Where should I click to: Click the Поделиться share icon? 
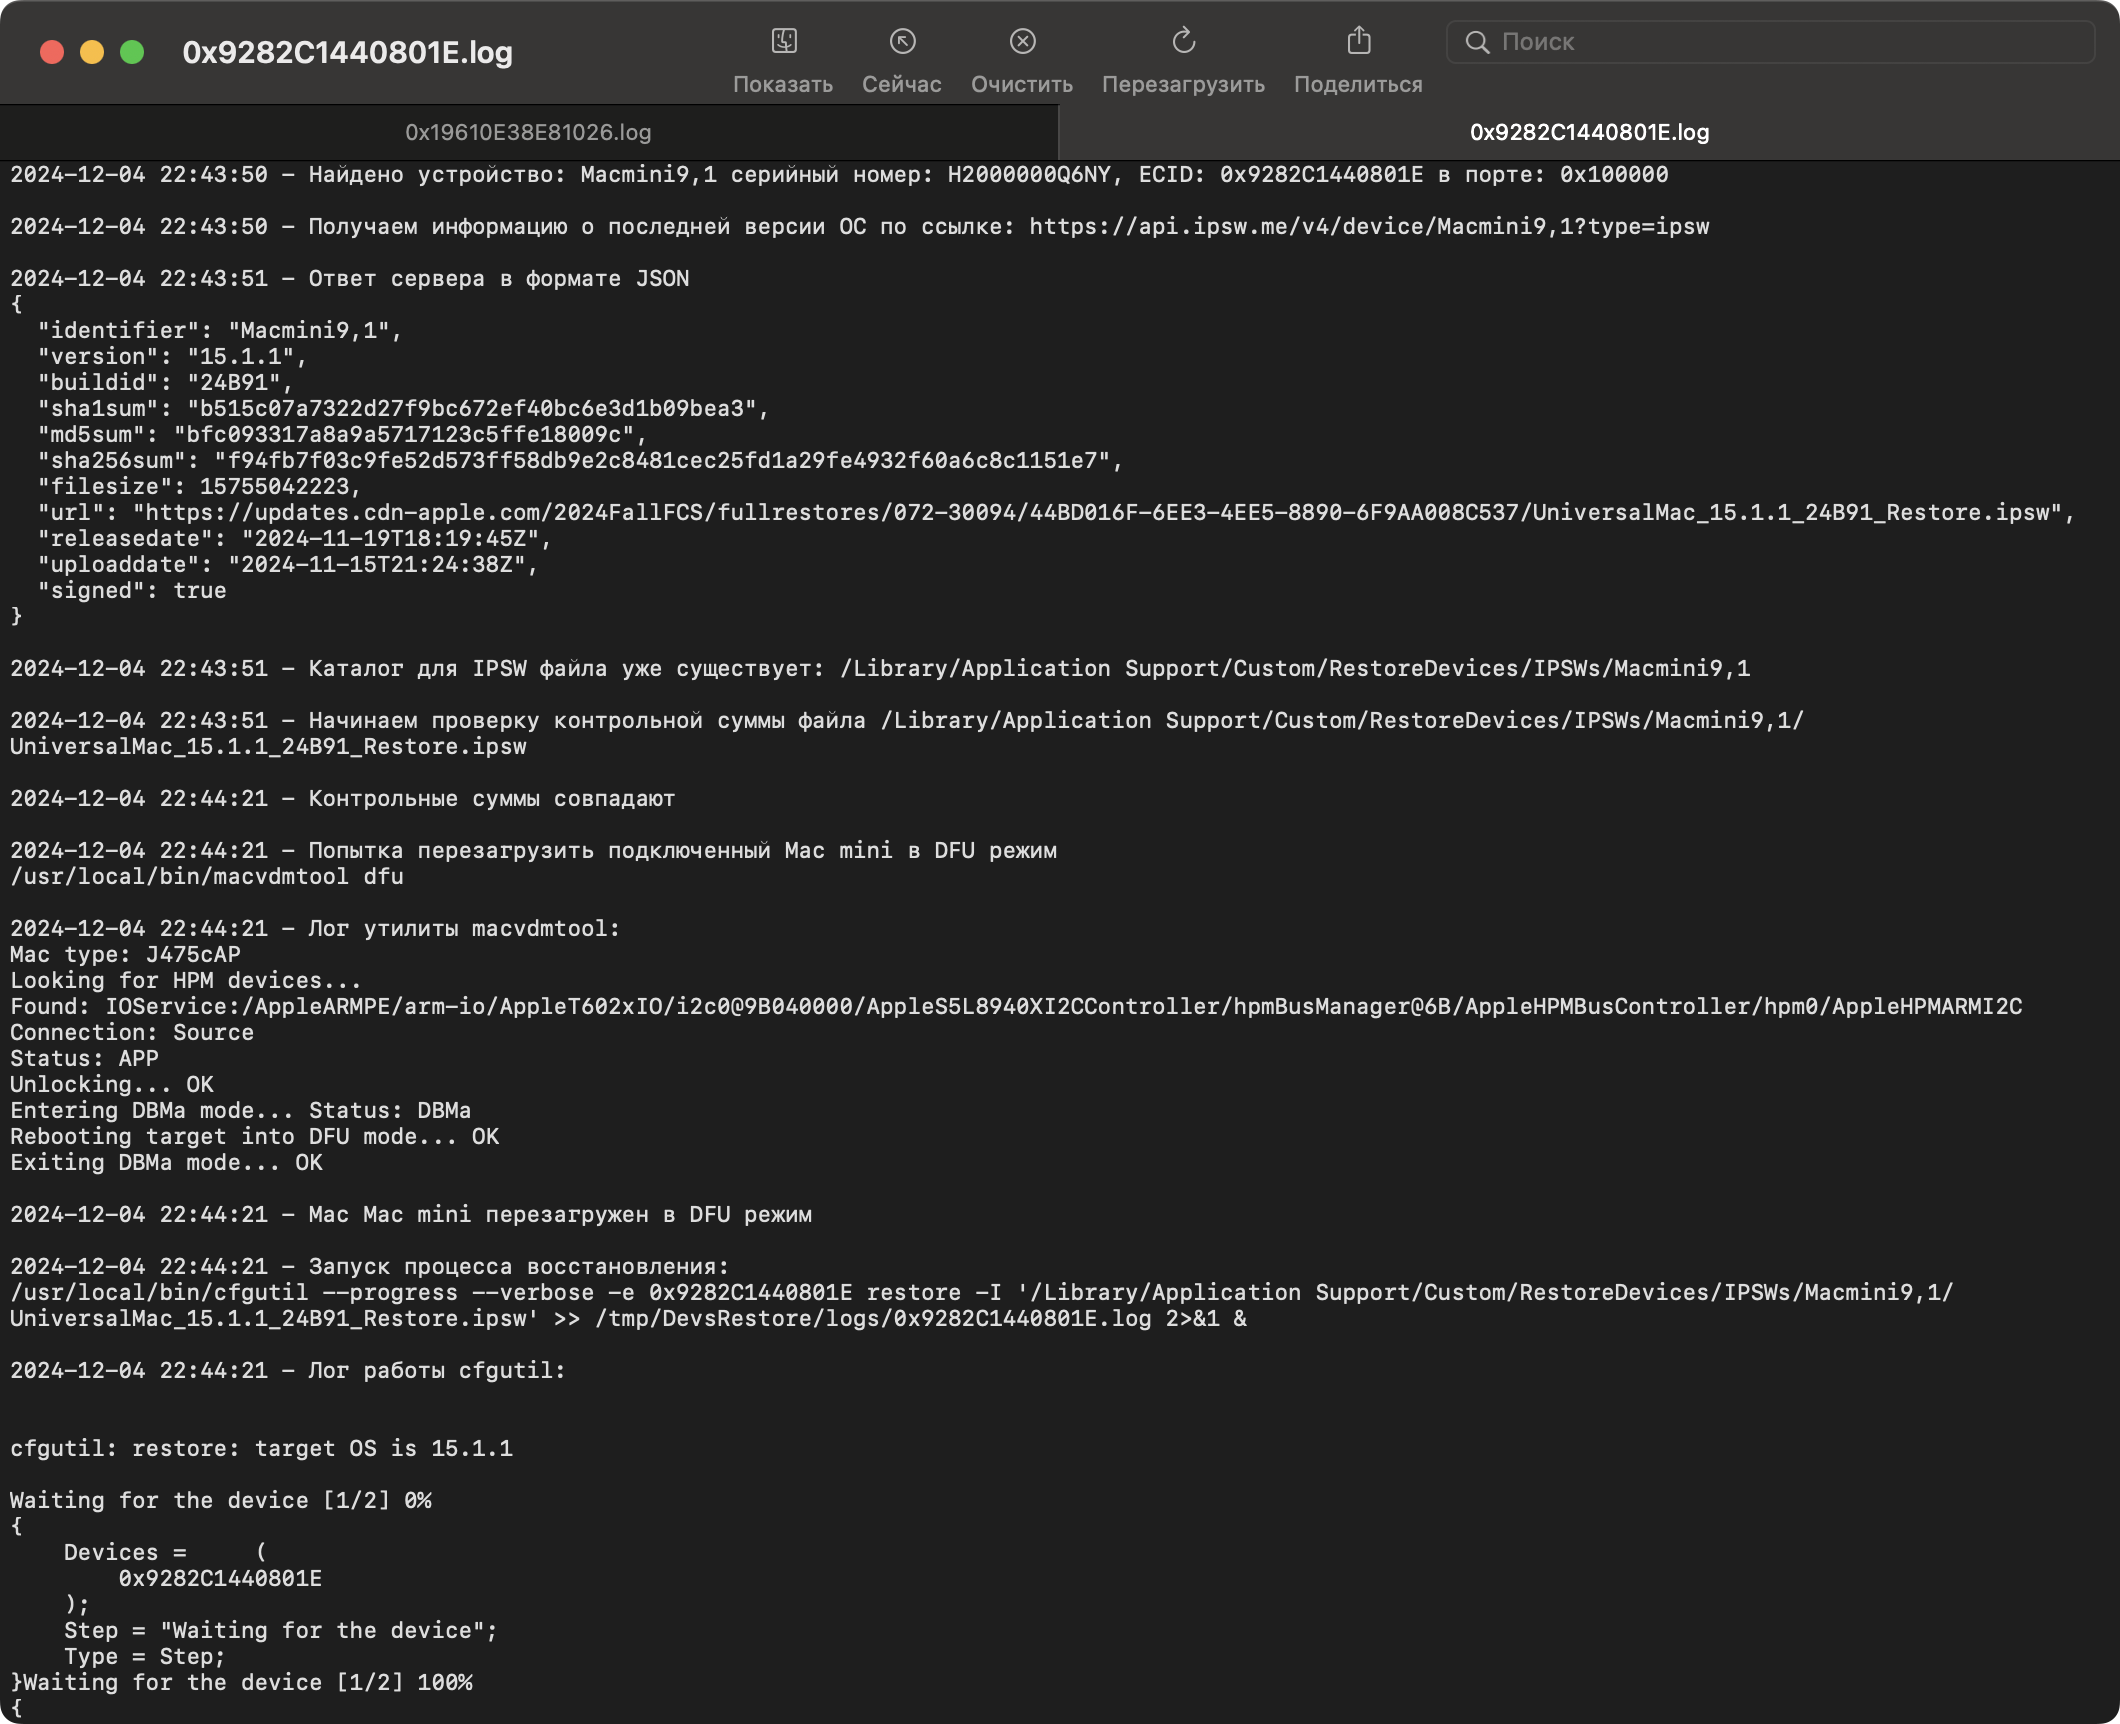click(x=1358, y=41)
